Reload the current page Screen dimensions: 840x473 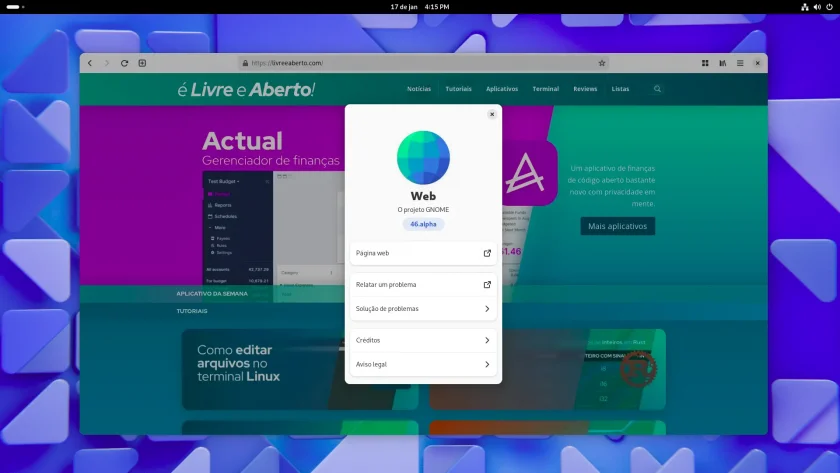[x=124, y=63]
